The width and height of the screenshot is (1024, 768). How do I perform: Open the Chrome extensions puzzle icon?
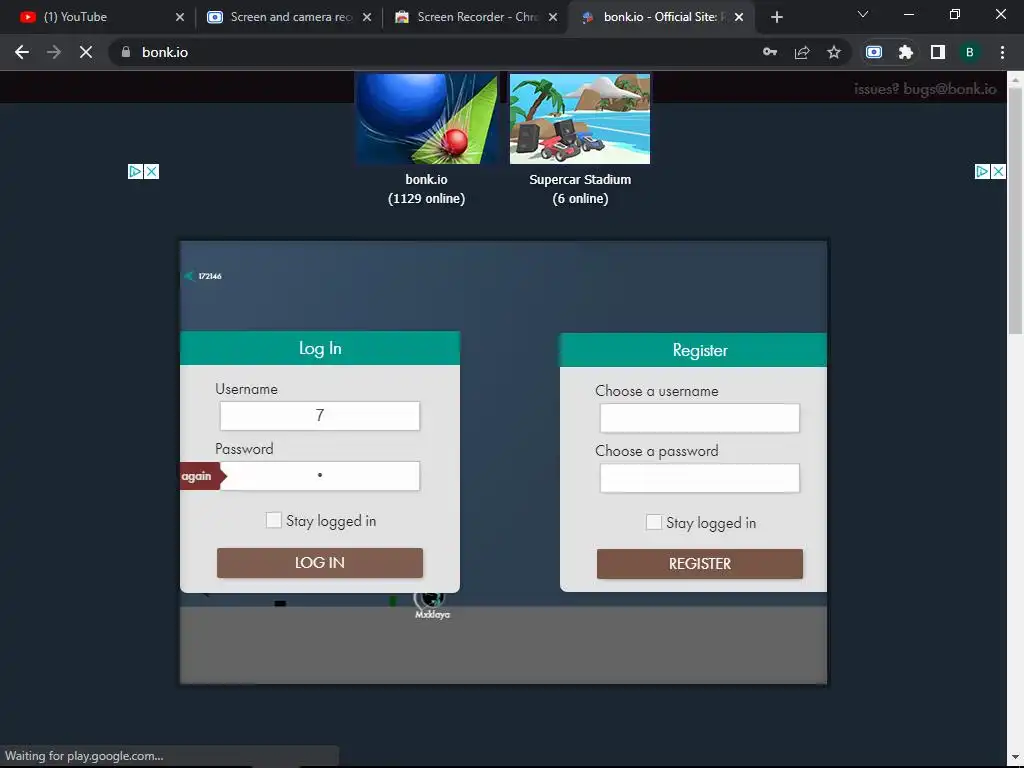[906, 52]
